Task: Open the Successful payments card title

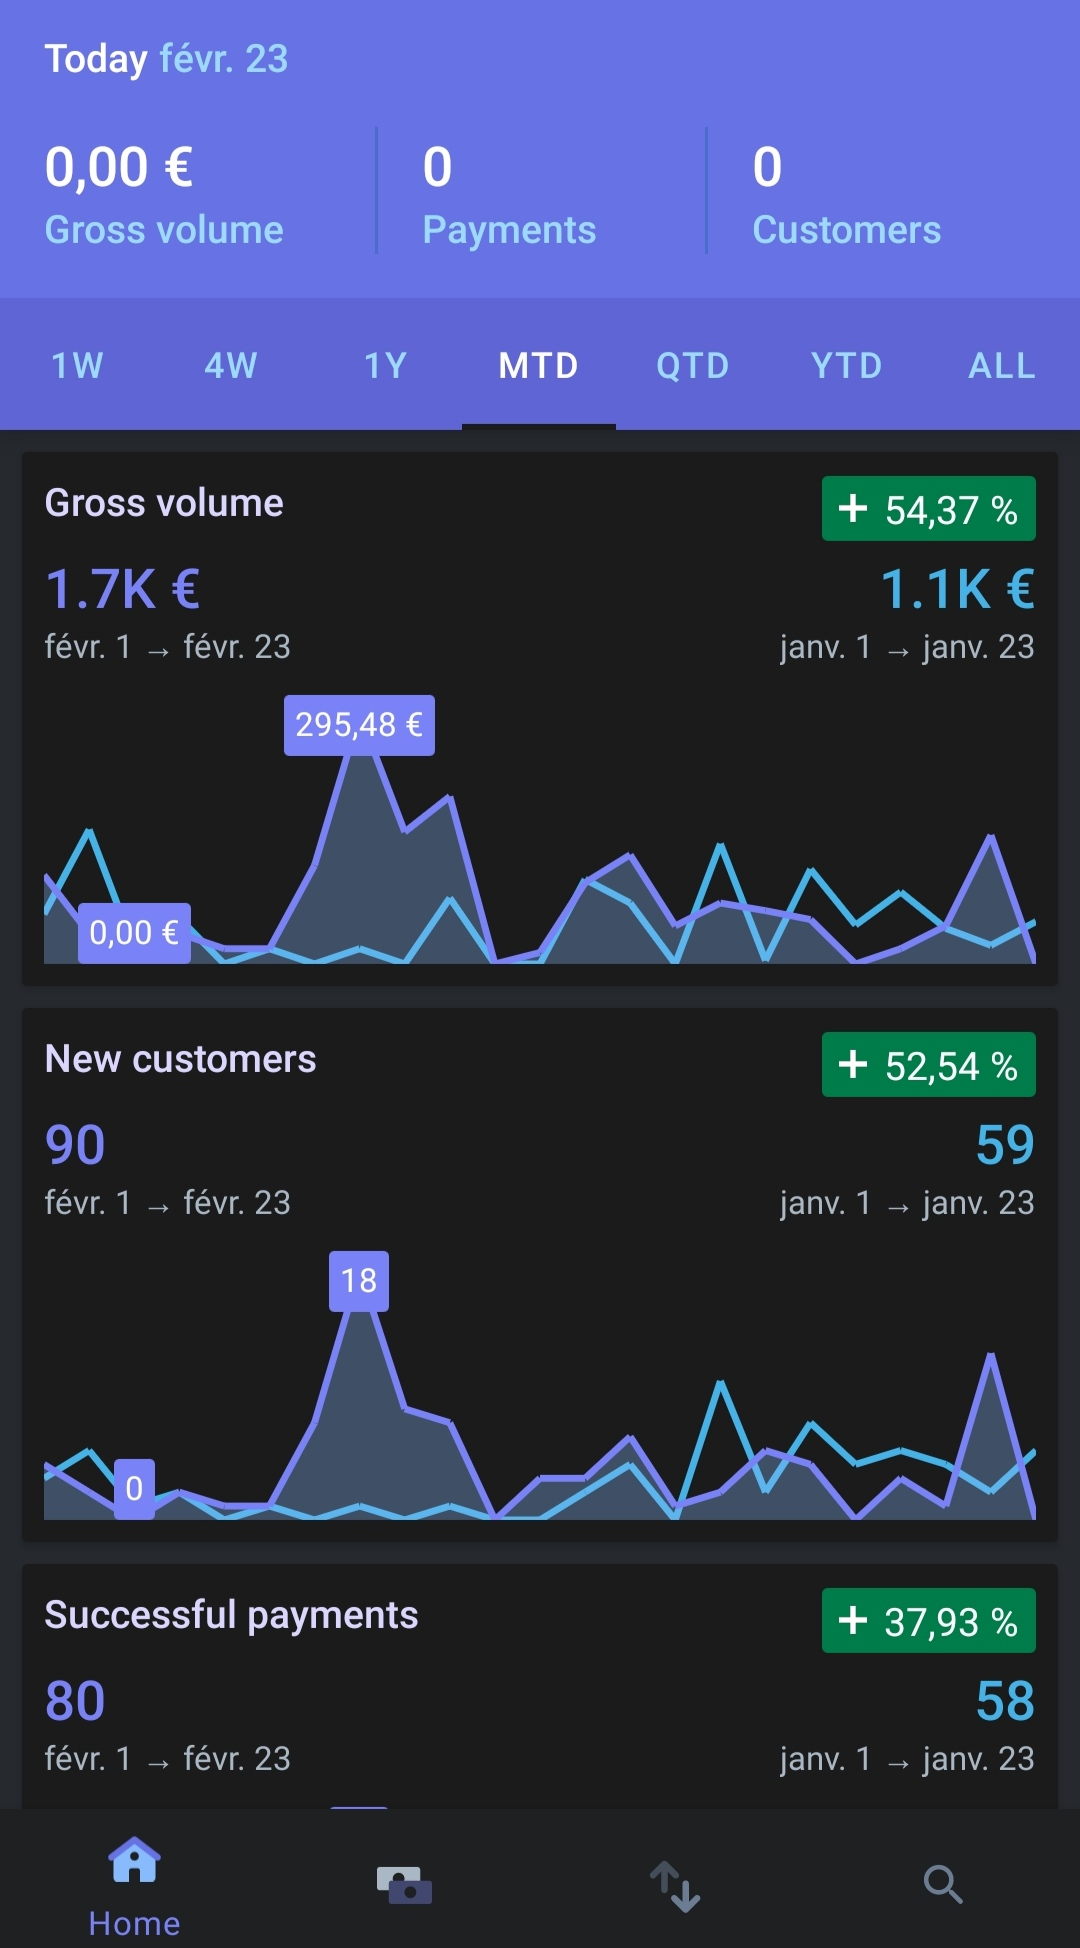Action: coord(232,1615)
